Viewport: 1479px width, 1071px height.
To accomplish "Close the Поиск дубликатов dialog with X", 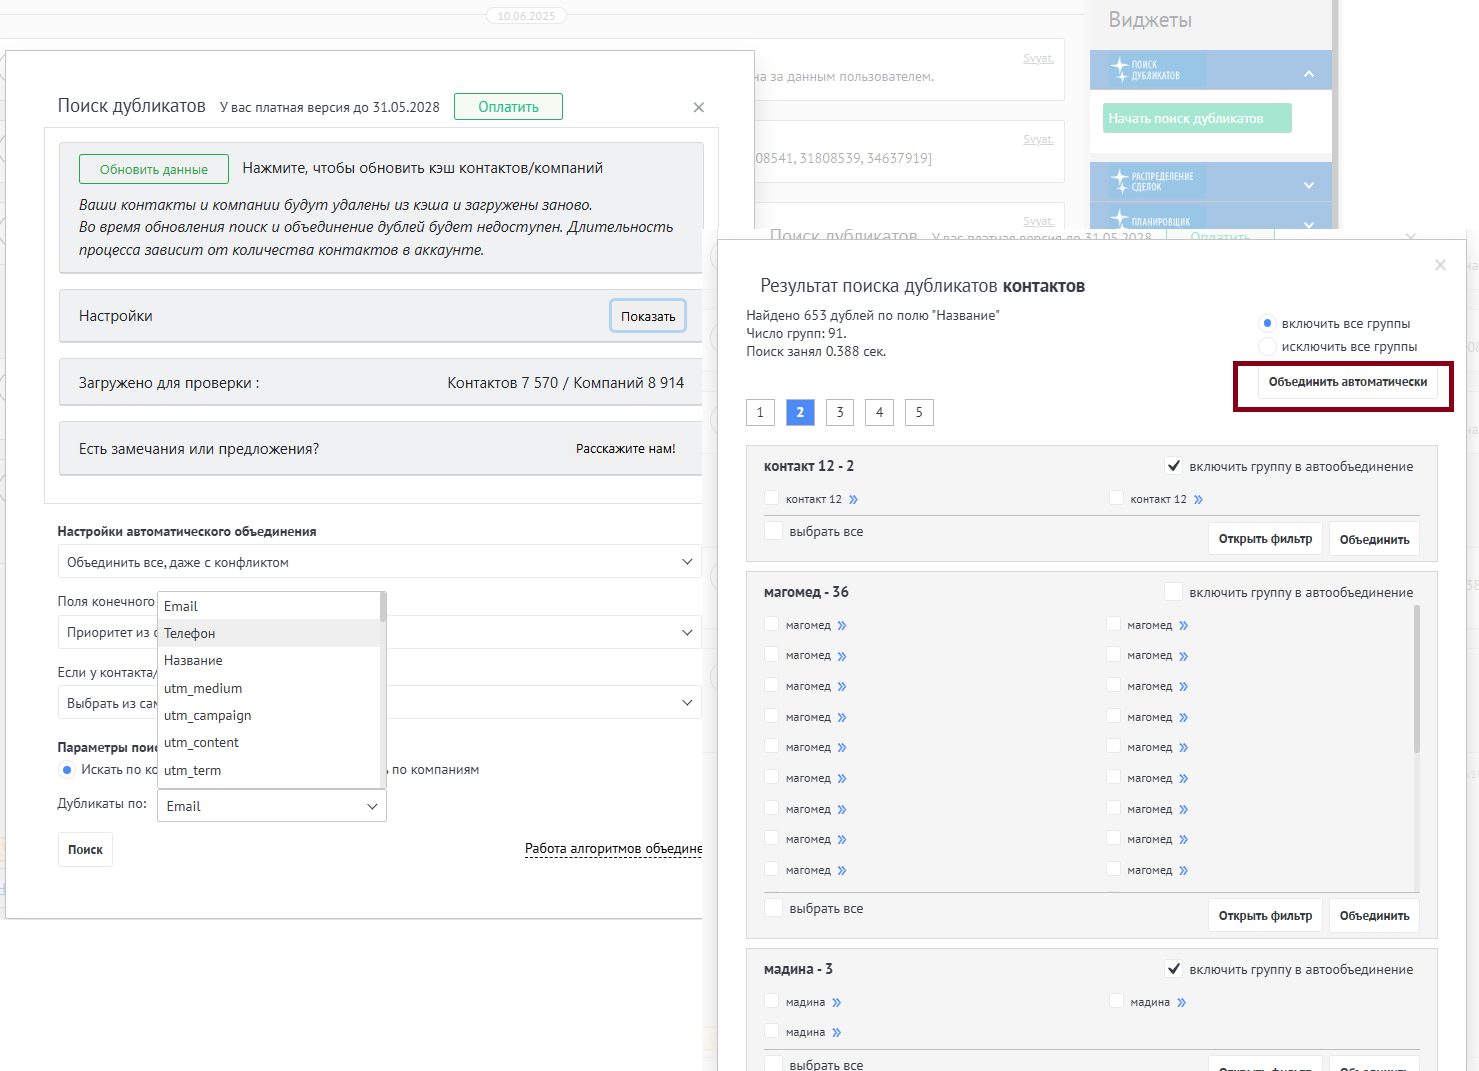I will (x=699, y=107).
